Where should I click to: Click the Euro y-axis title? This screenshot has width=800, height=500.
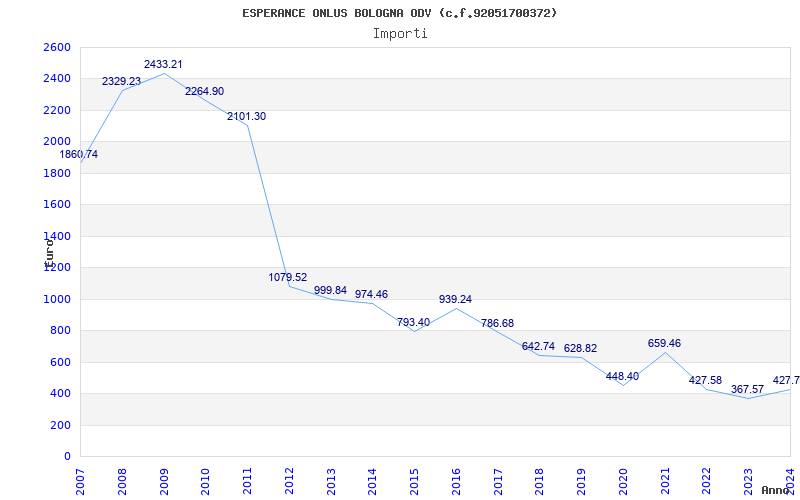[49, 254]
